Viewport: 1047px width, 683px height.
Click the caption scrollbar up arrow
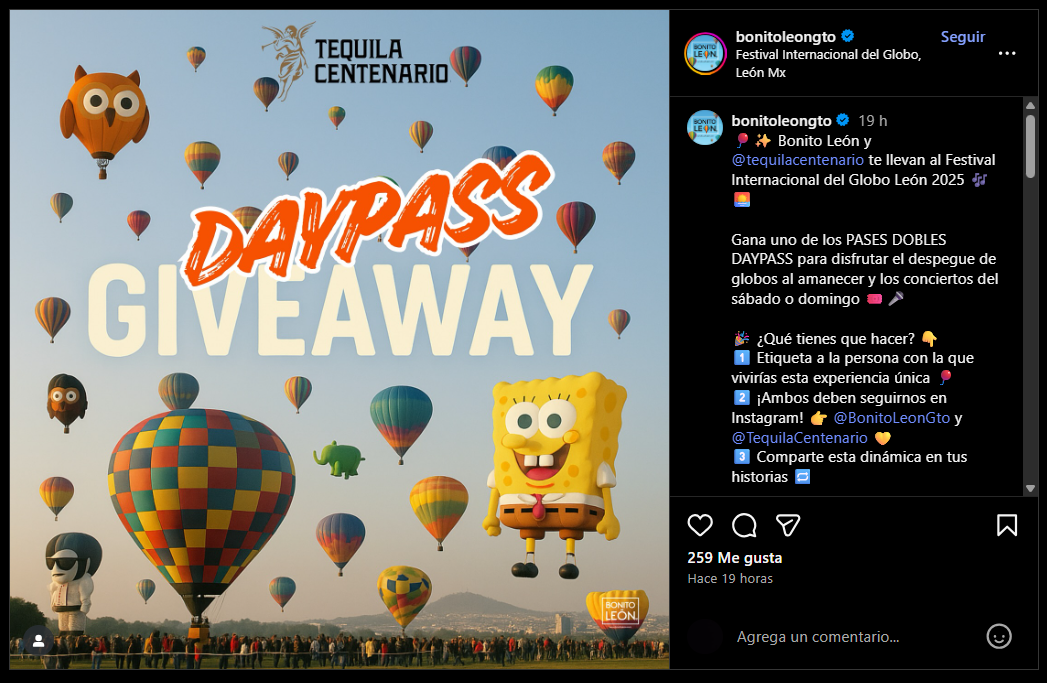(x=1030, y=105)
